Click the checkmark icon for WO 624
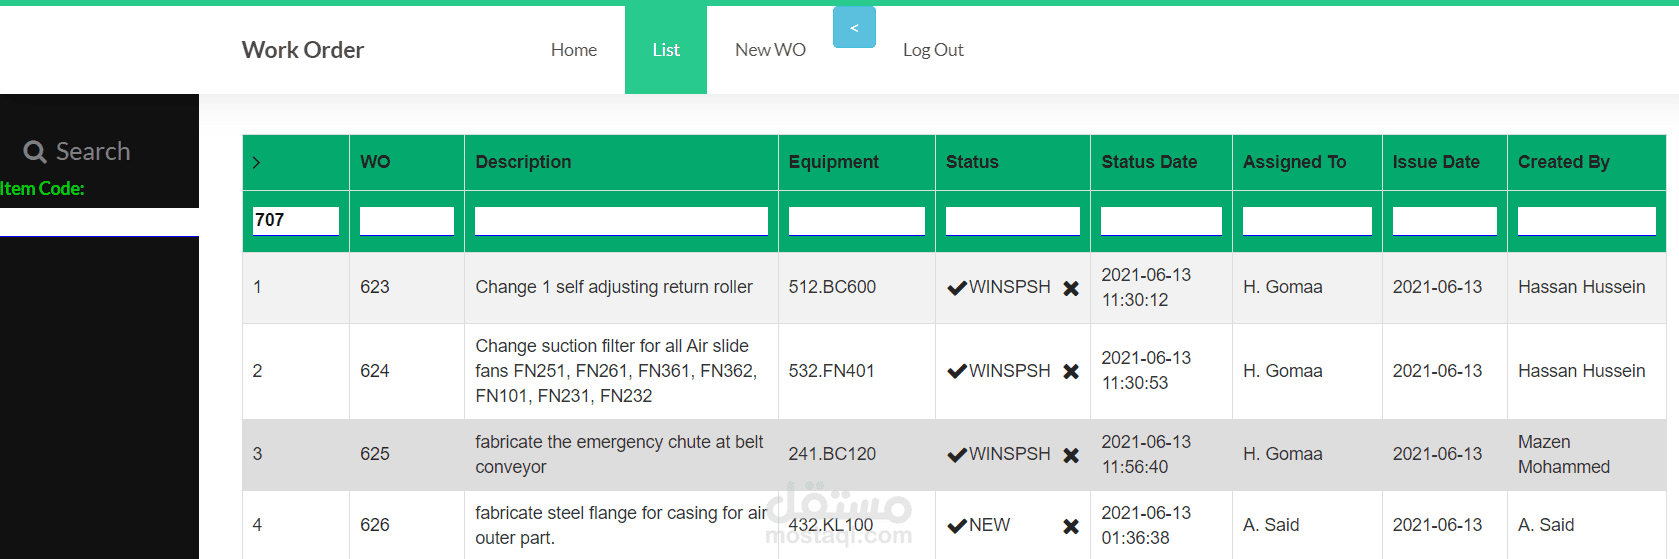 957,371
